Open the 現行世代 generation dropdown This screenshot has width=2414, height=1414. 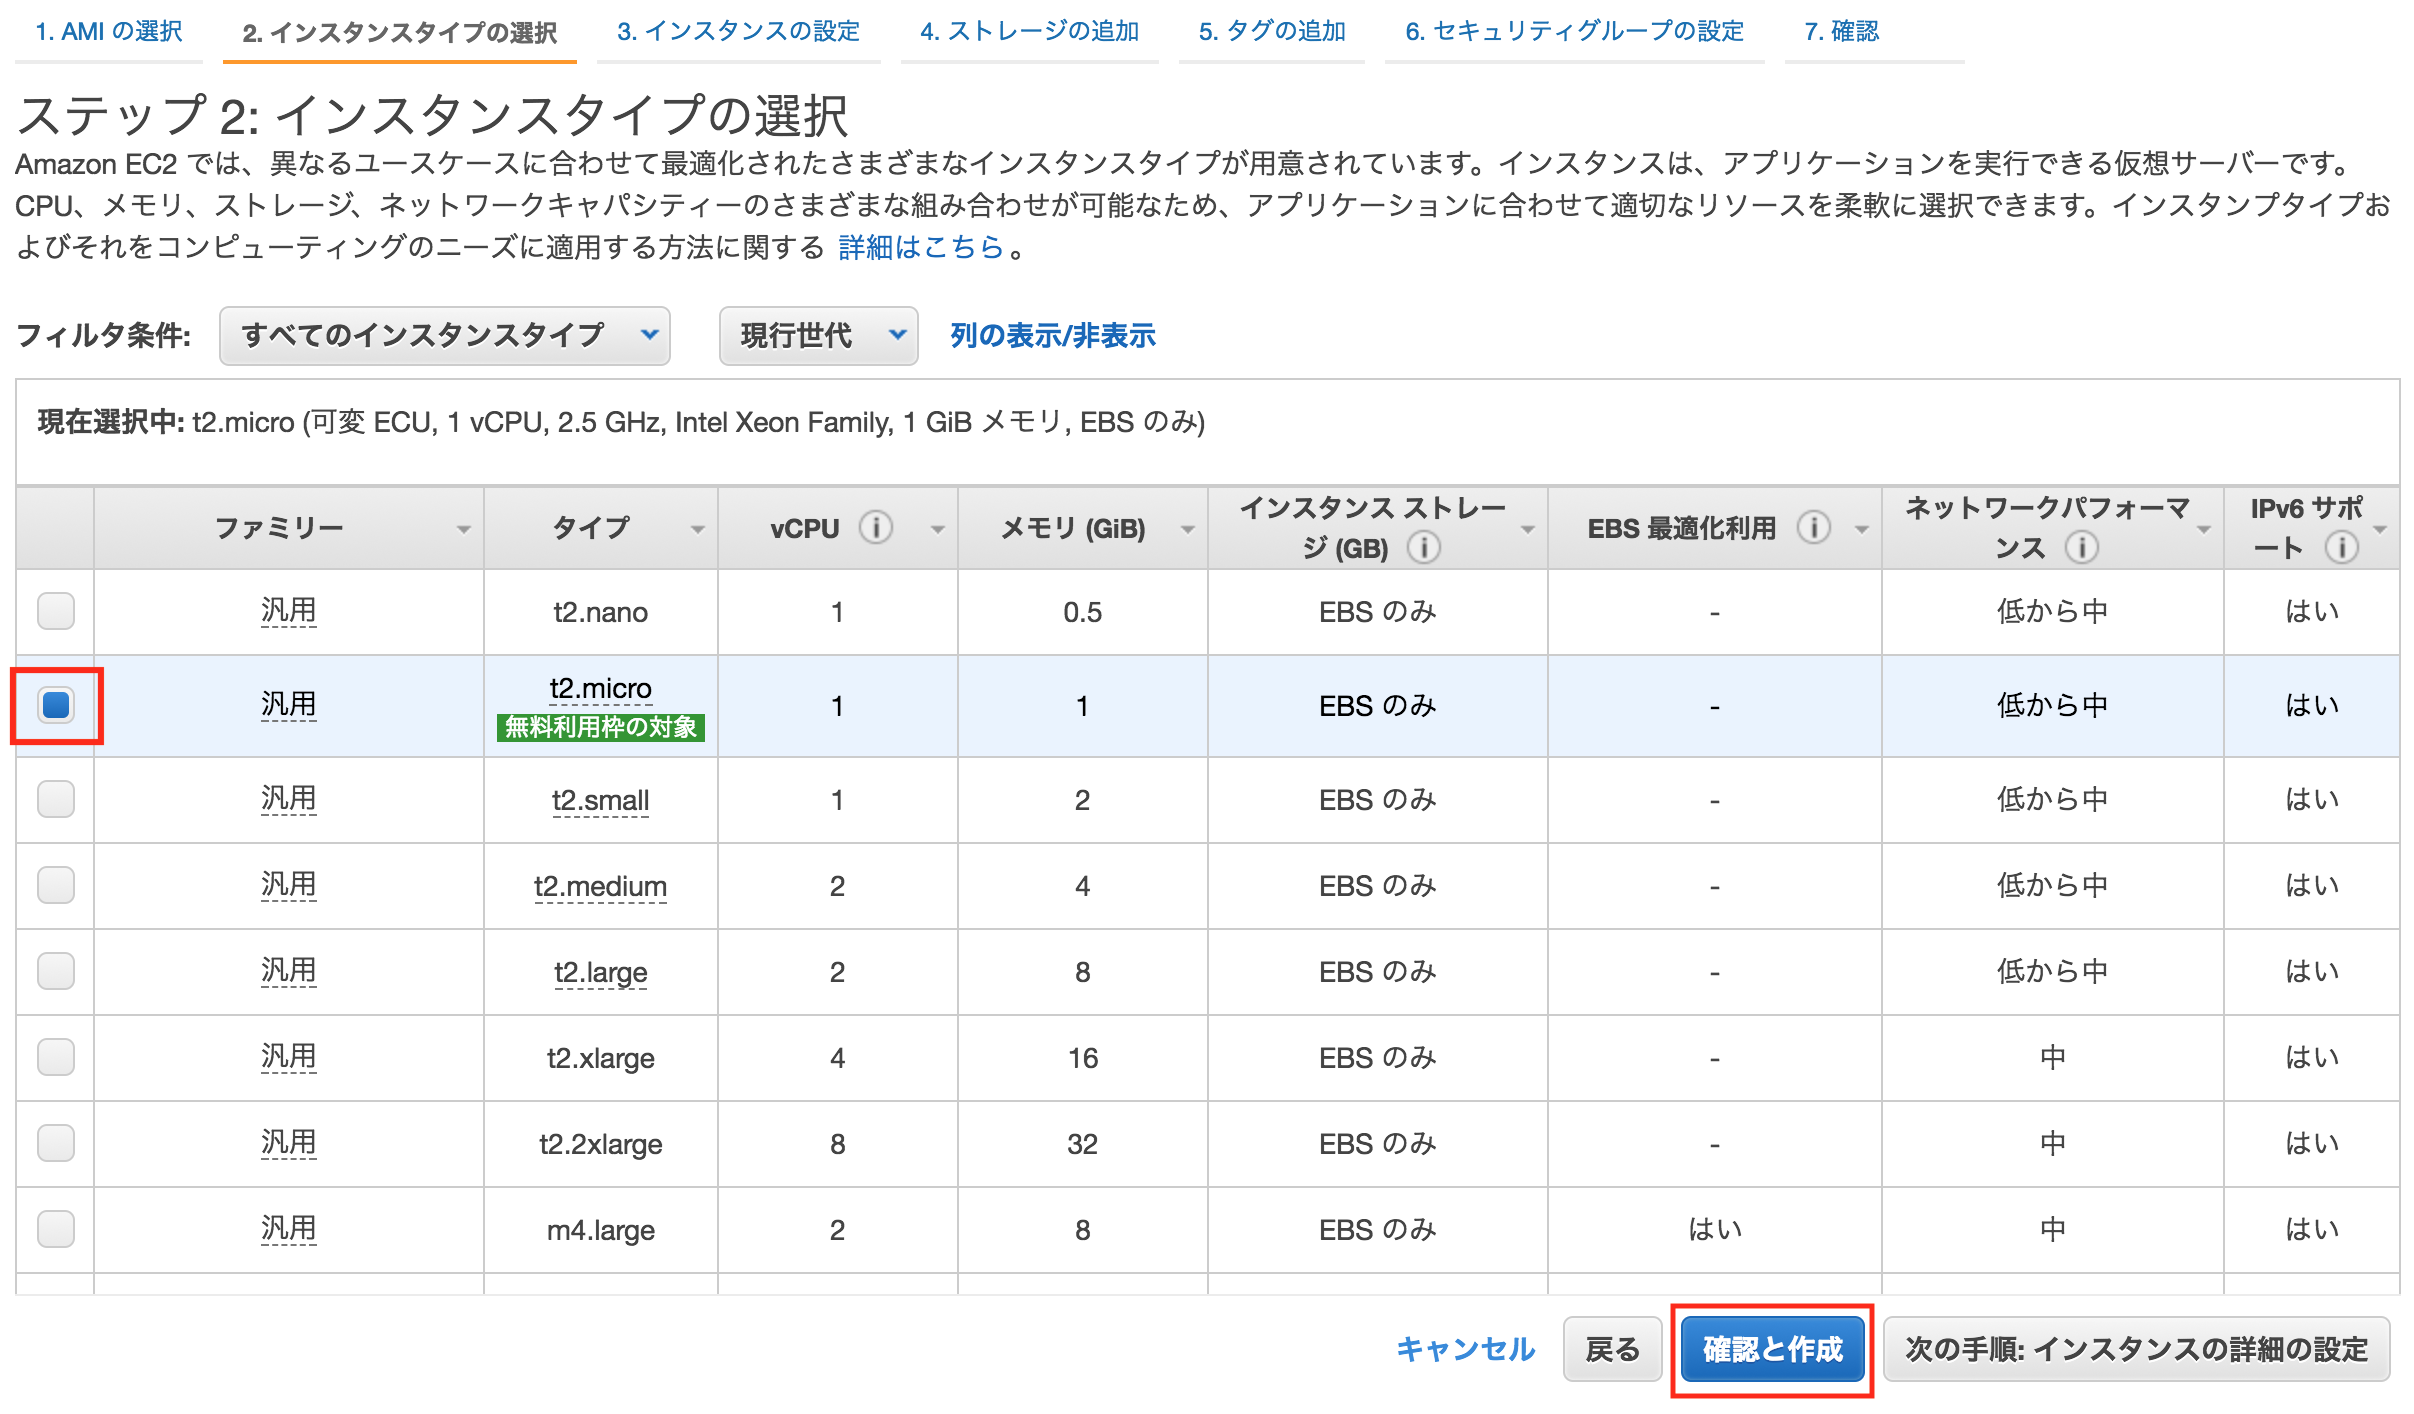click(x=819, y=335)
